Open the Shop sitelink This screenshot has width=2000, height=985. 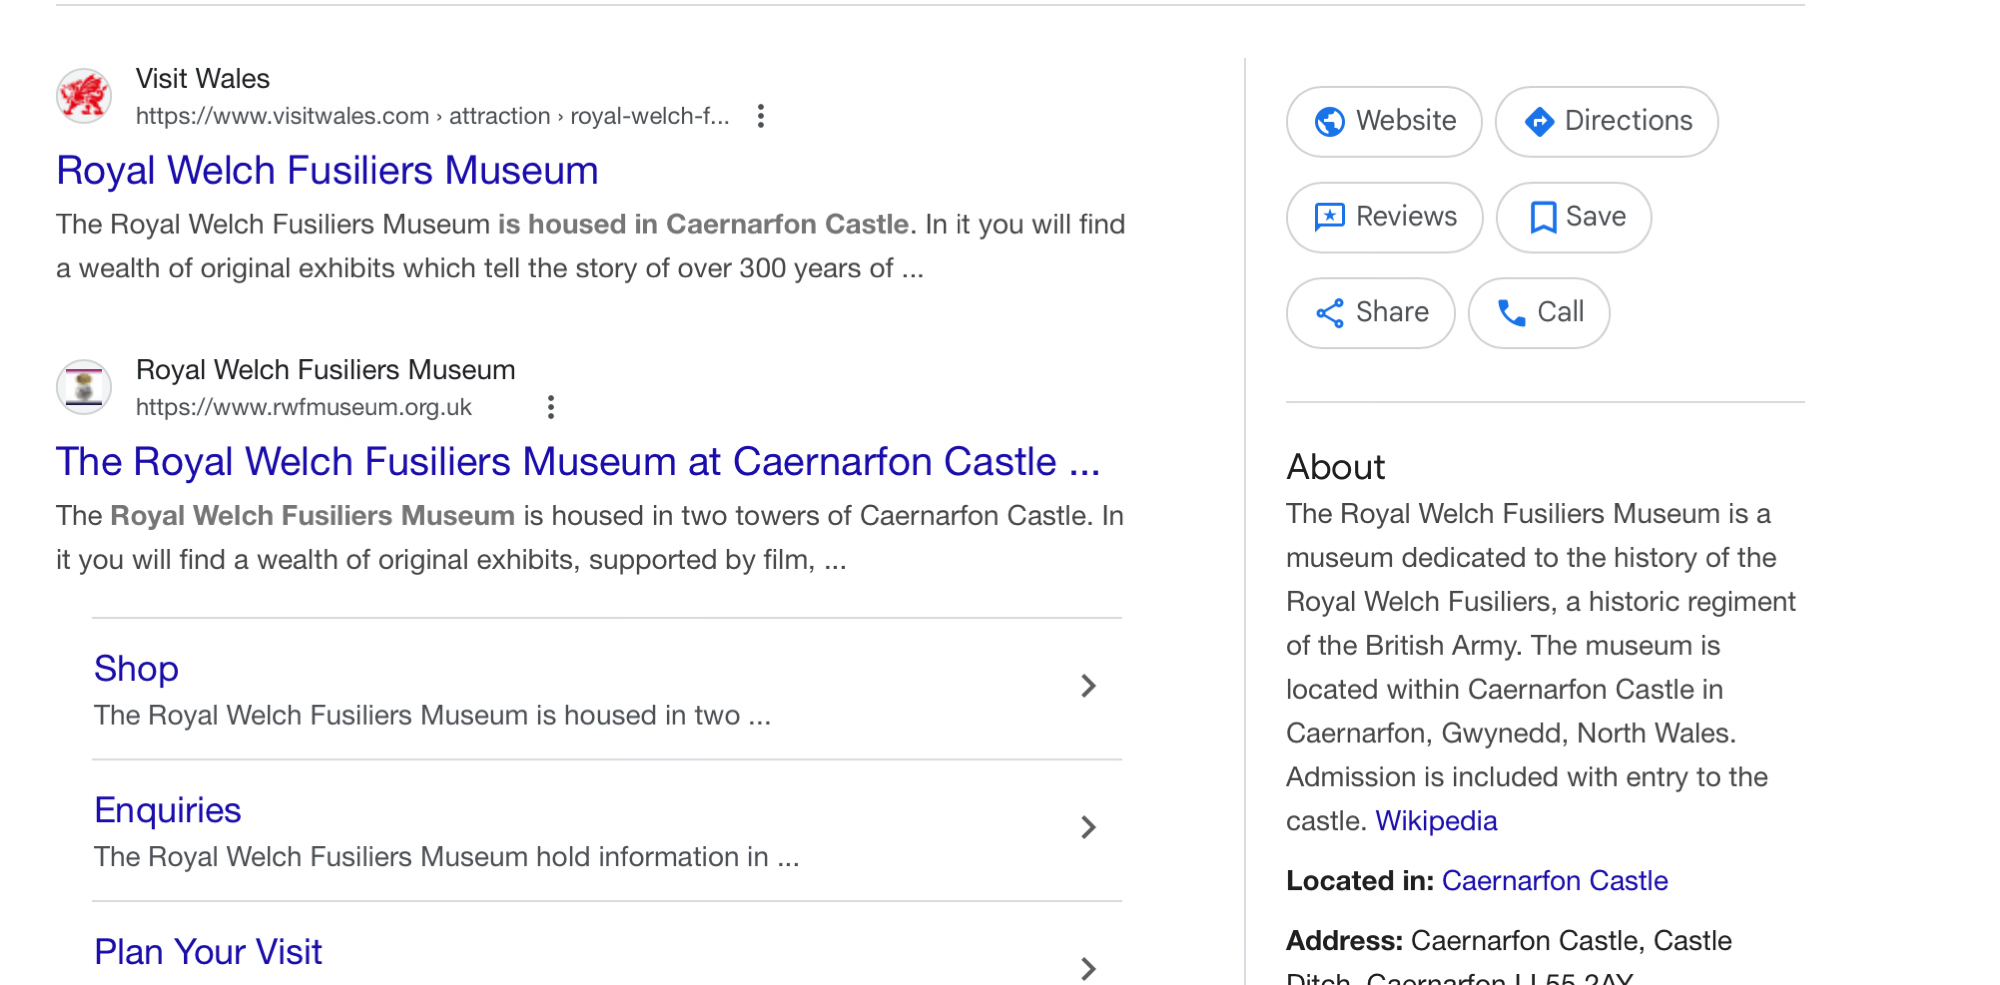pyautogui.click(x=136, y=669)
